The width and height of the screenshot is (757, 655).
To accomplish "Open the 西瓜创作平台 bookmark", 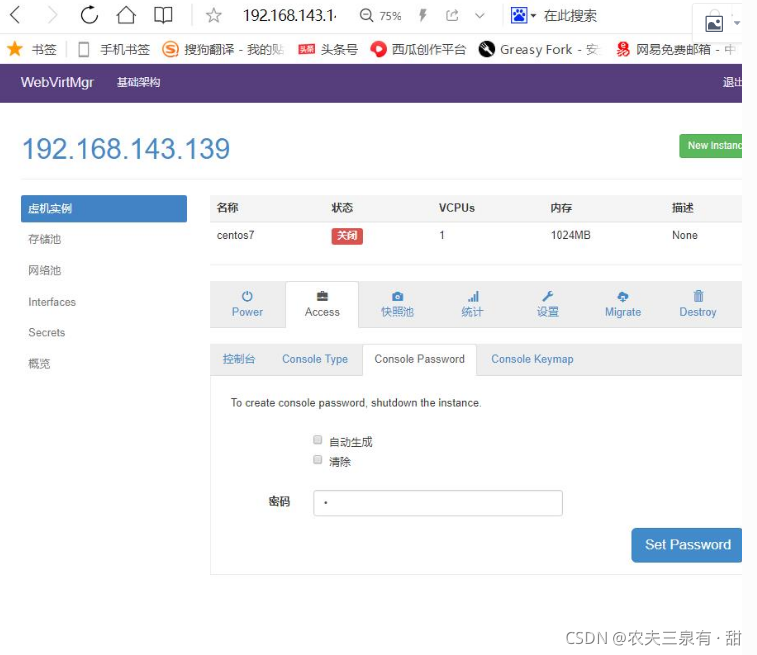I will 418,49.
